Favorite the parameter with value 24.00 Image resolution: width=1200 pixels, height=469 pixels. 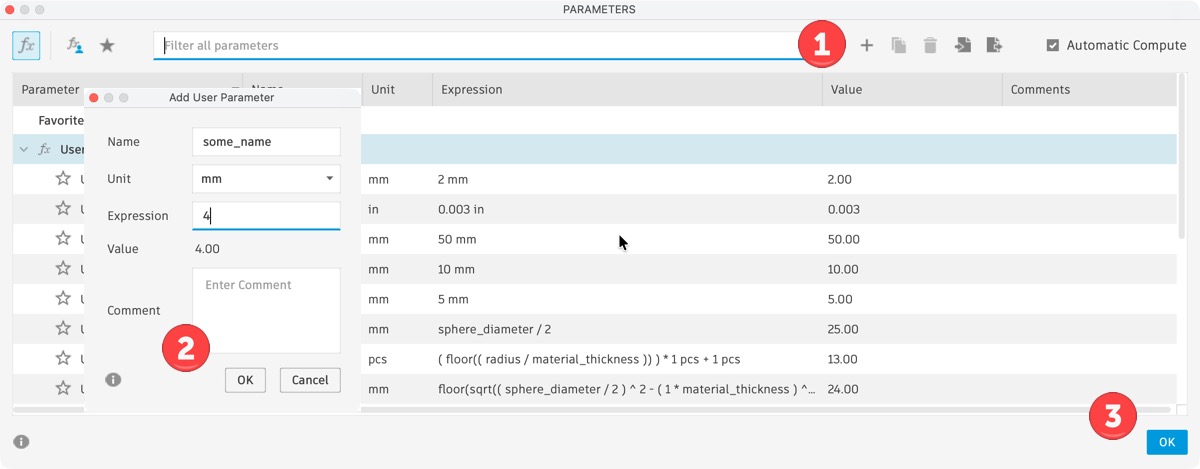point(63,389)
